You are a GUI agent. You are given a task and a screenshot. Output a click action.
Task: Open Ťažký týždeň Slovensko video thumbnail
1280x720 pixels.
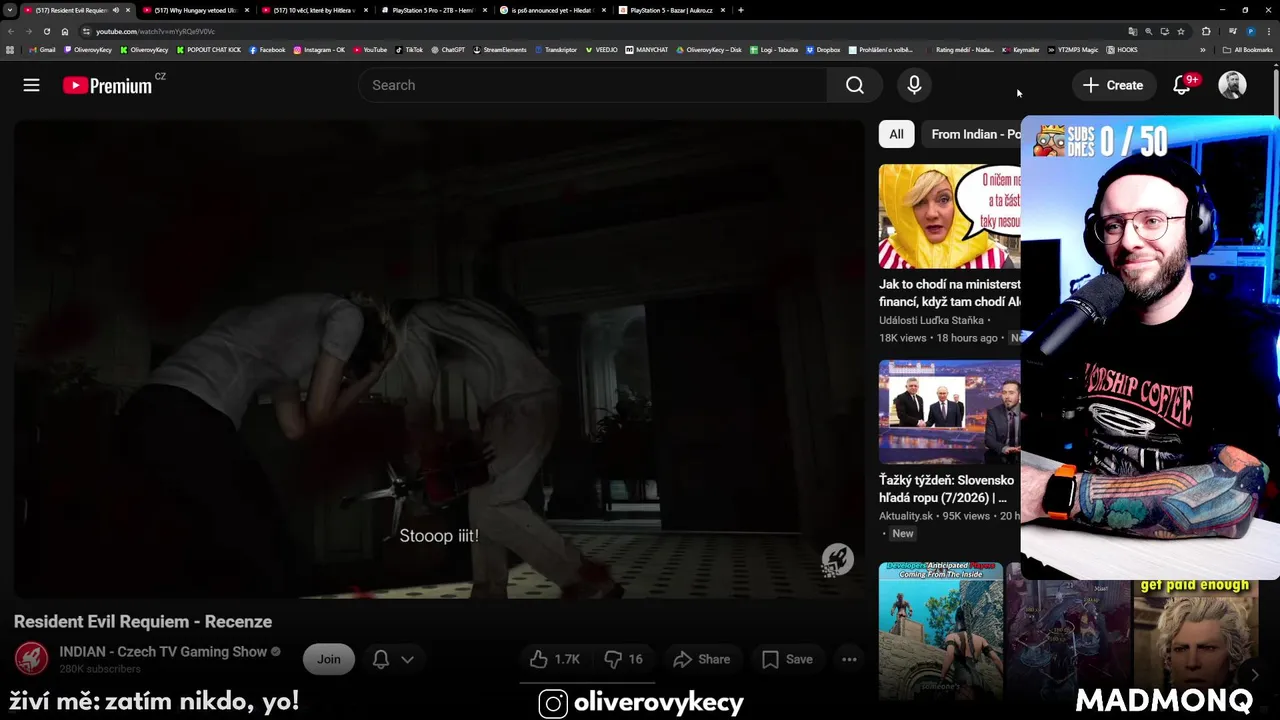950,412
